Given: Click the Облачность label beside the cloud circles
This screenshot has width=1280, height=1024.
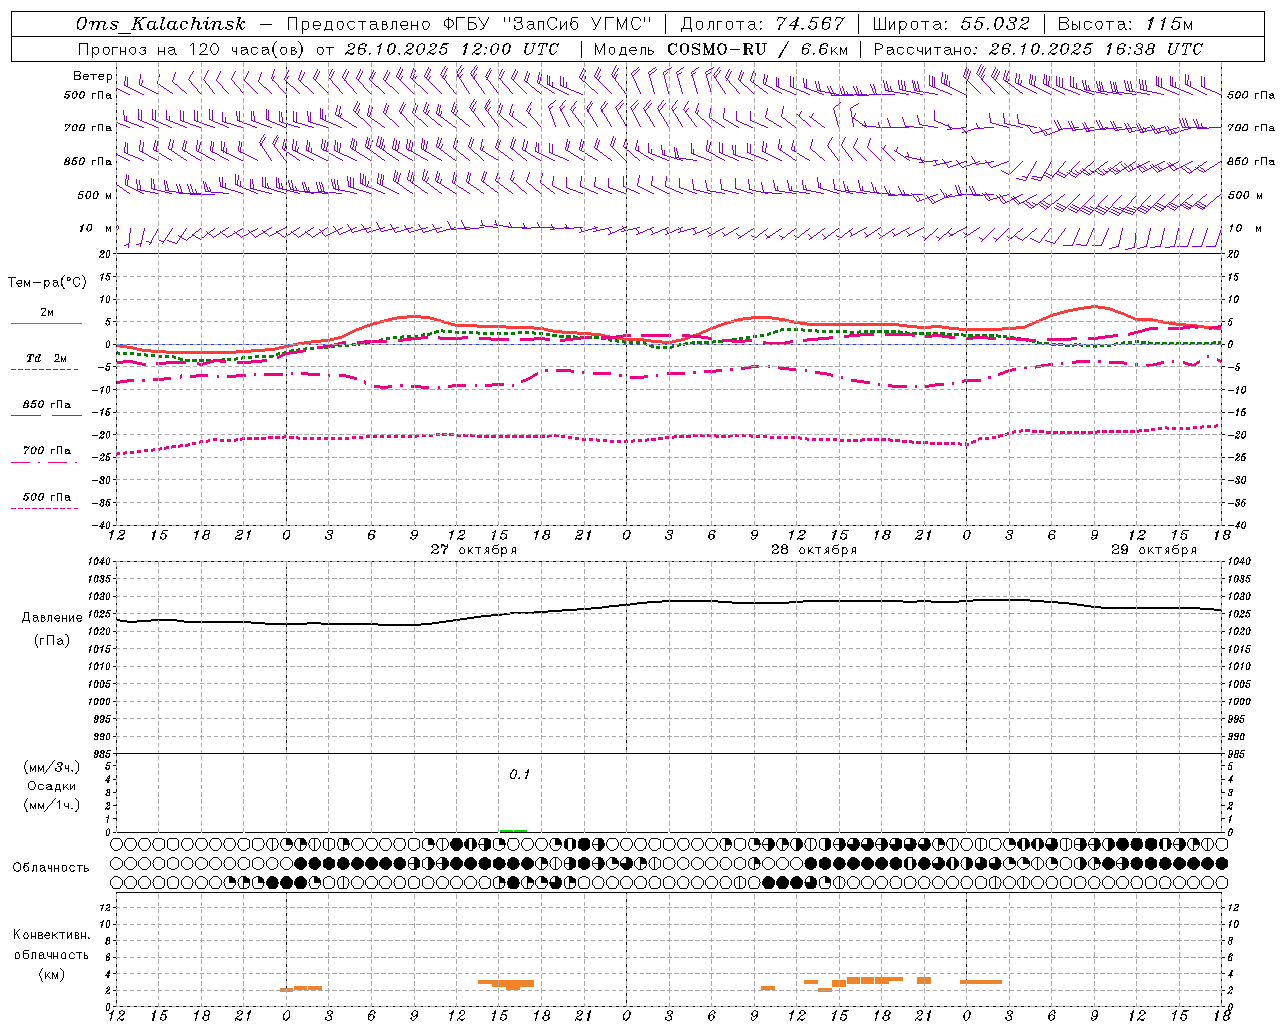Looking at the screenshot, I should pos(51,868).
